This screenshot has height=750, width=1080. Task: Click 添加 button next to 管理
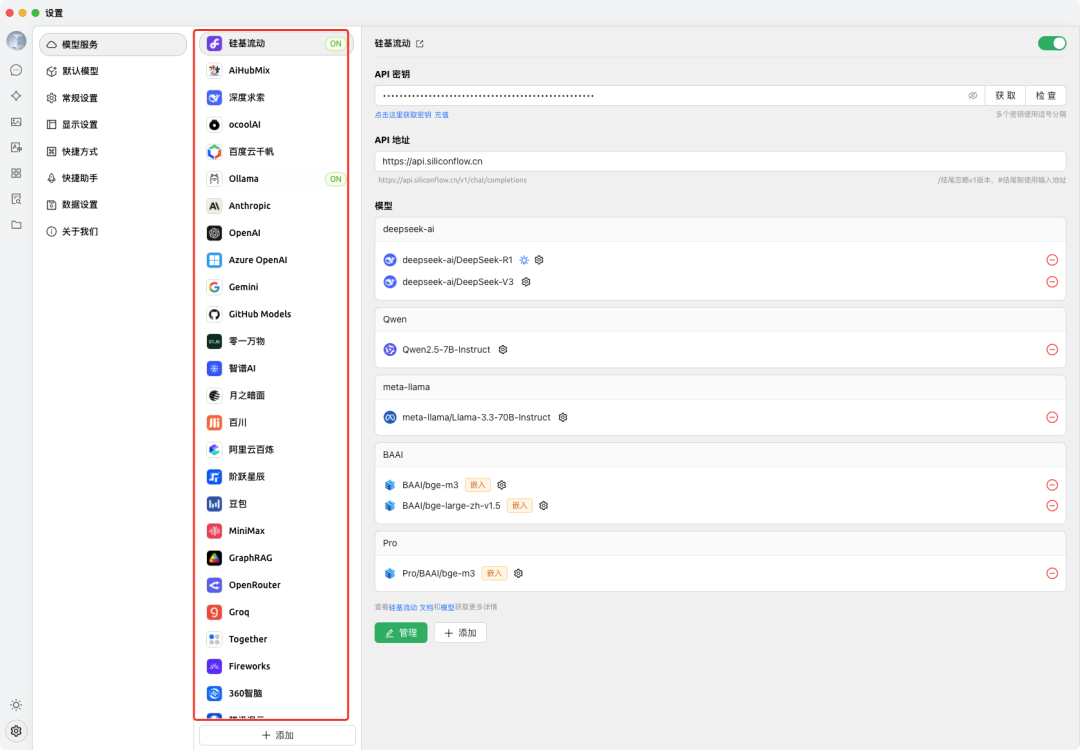460,633
